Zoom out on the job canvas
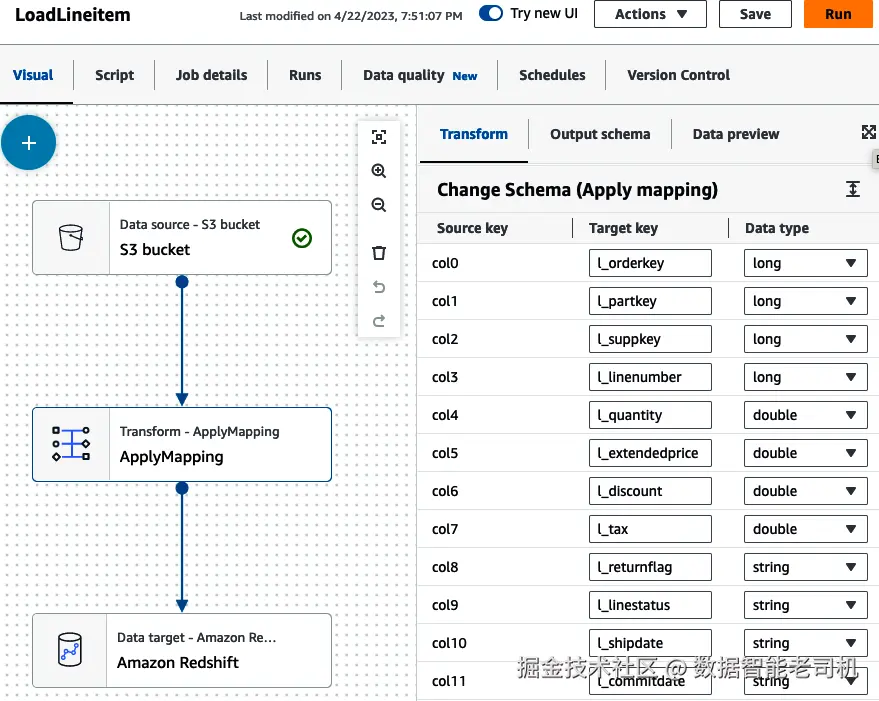Image resolution: width=879 pixels, height=701 pixels. (x=379, y=205)
